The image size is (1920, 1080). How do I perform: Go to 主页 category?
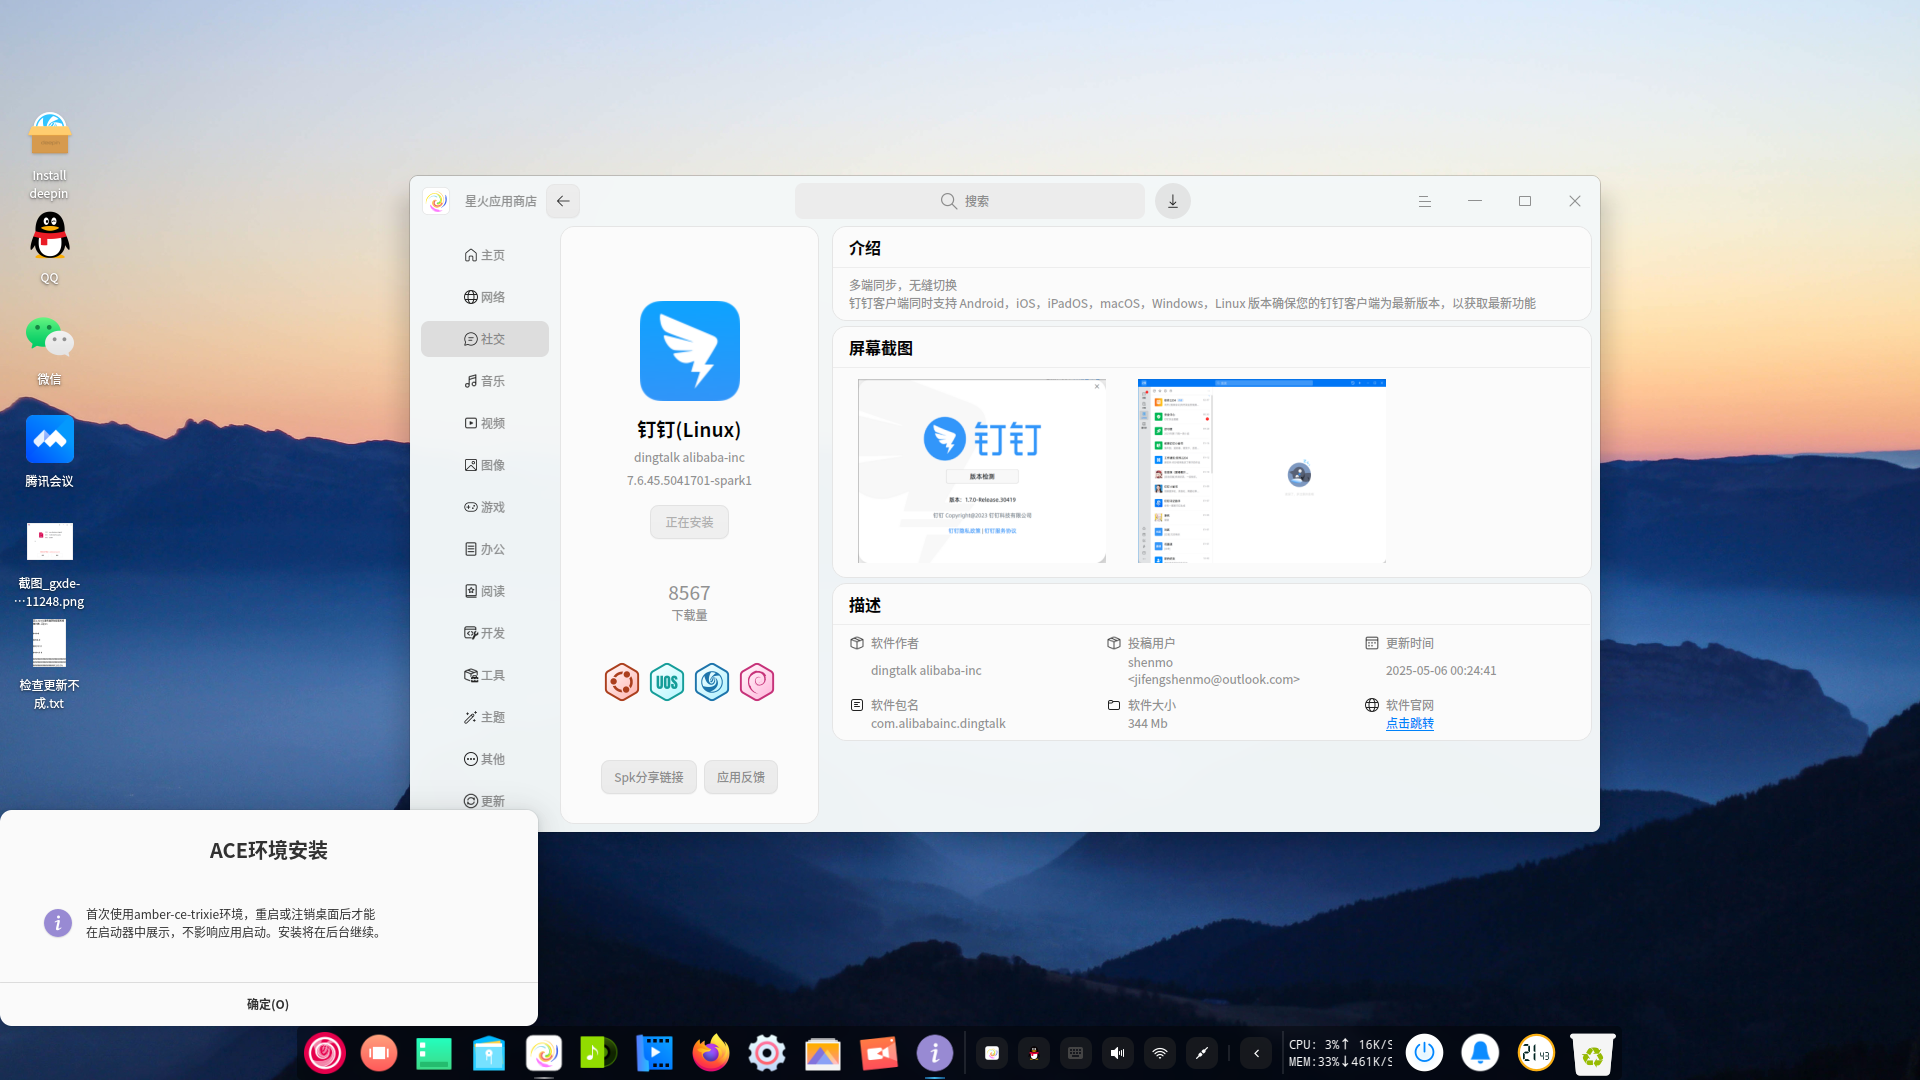coord(485,255)
